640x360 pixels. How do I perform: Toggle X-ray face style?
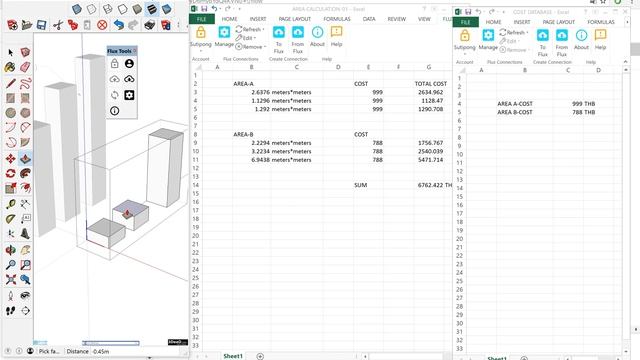pyautogui.click(x=77, y=9)
